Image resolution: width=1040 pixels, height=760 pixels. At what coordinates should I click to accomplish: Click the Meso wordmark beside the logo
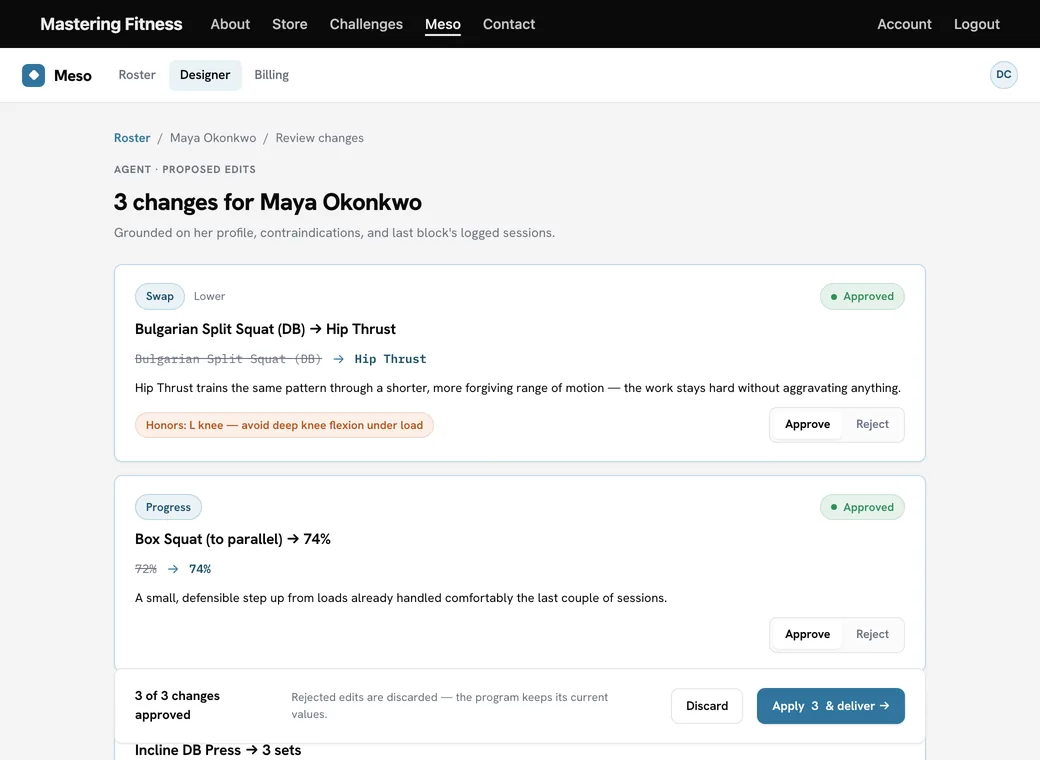(73, 76)
